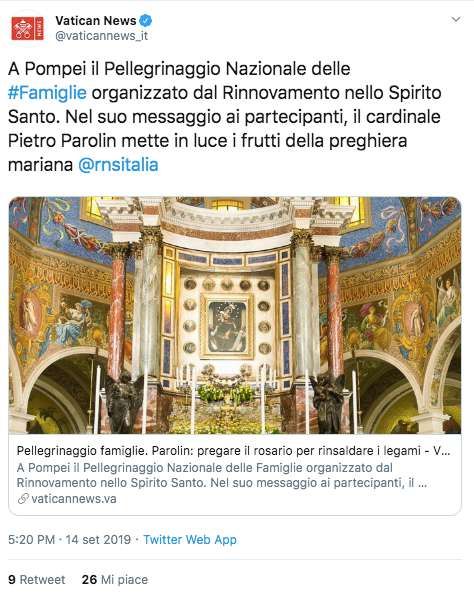View the 26 Mi piace list

click(115, 580)
